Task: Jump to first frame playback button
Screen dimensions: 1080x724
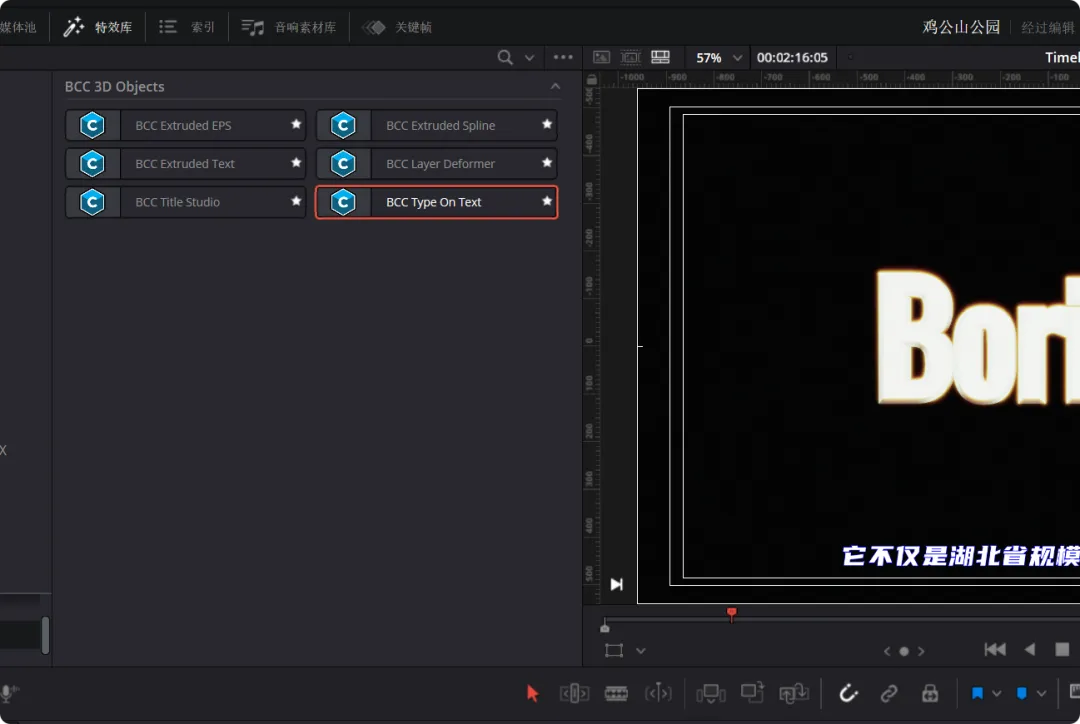Action: (995, 649)
